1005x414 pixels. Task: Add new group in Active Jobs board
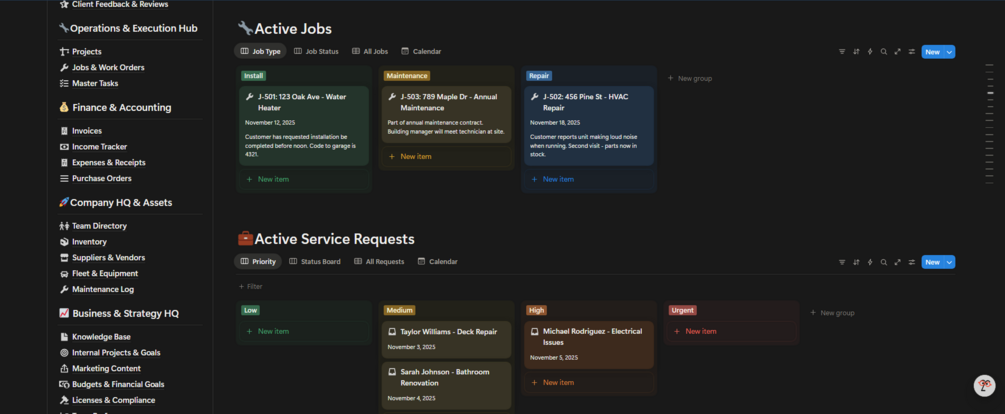pos(690,78)
